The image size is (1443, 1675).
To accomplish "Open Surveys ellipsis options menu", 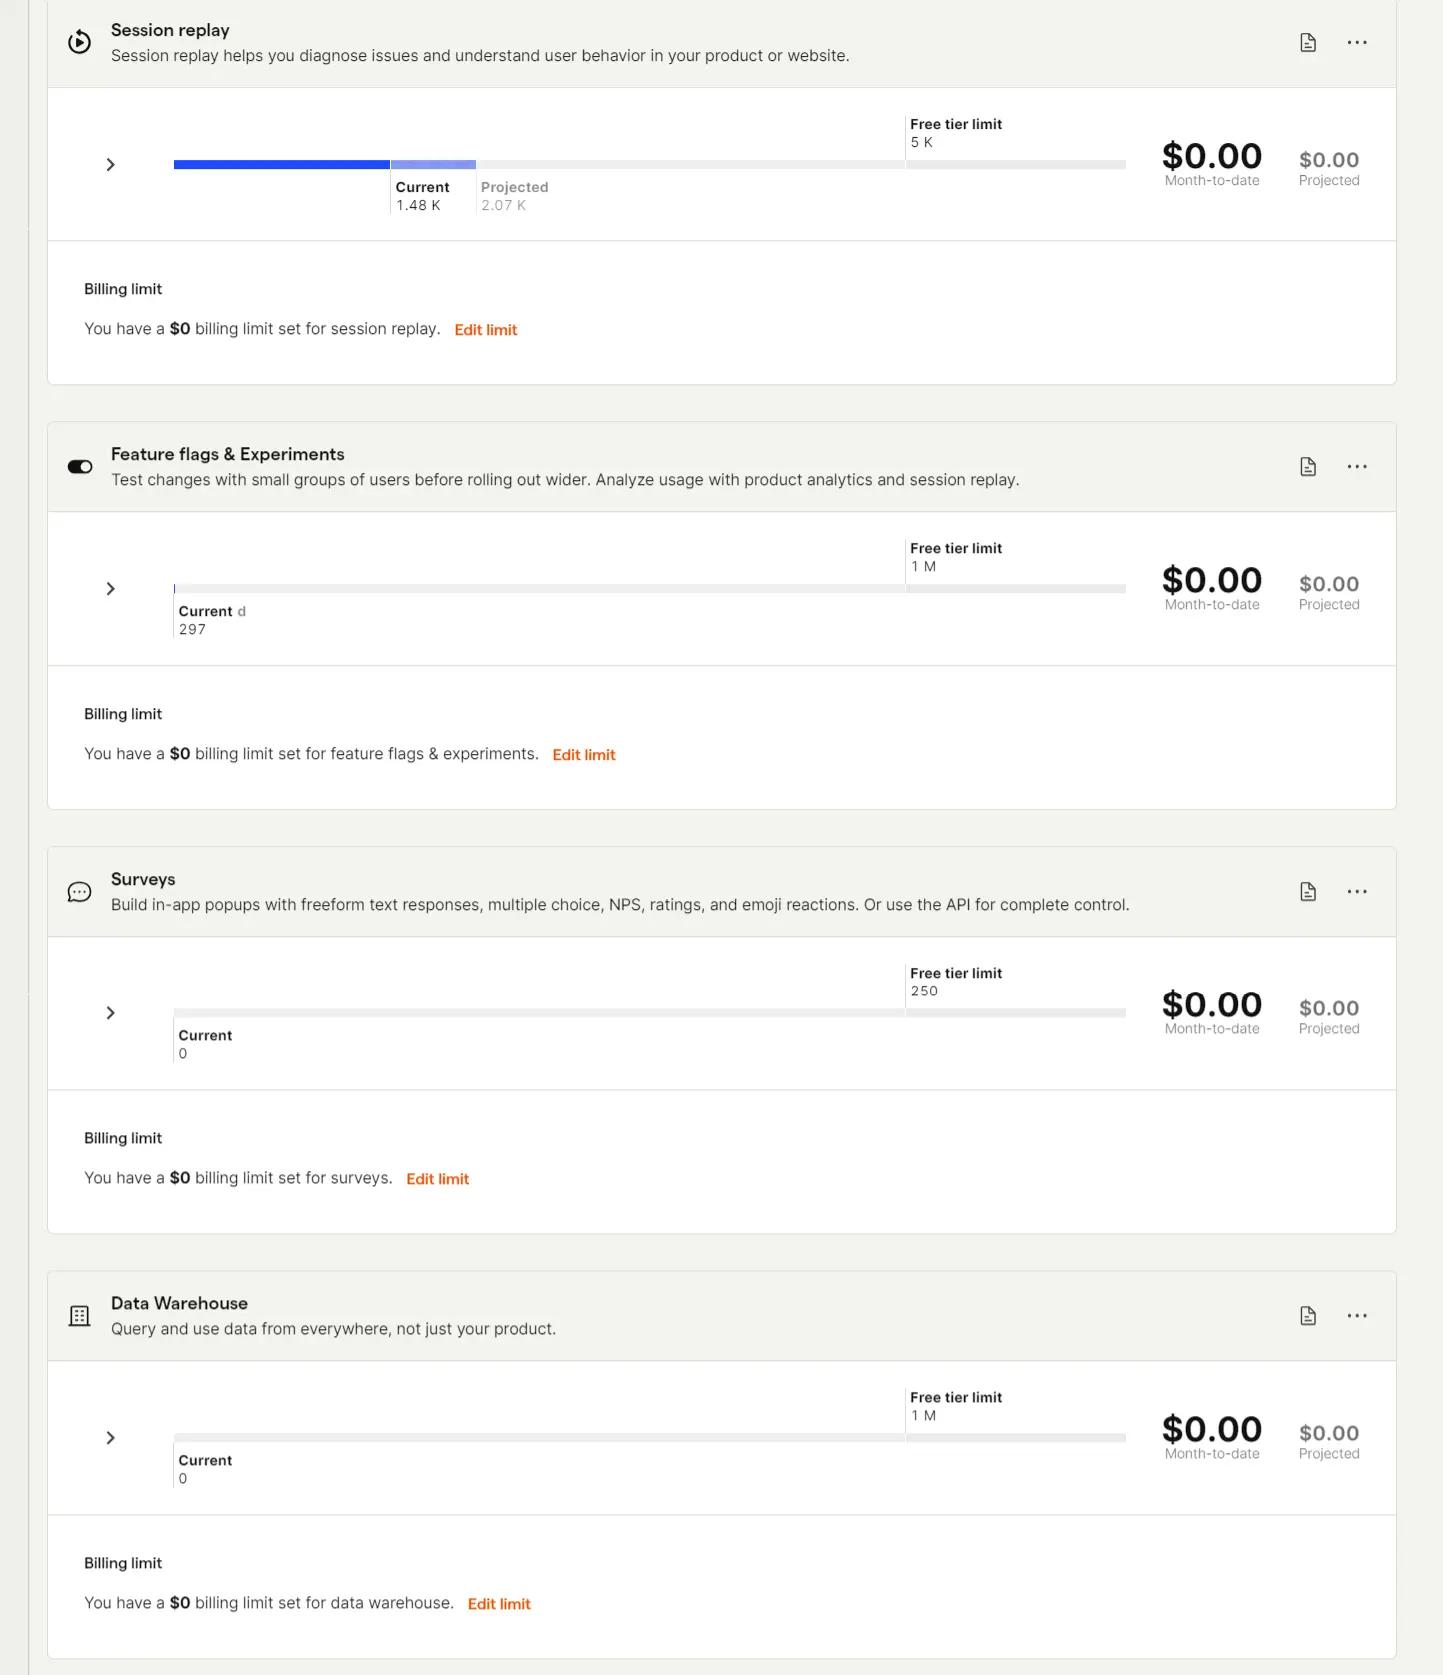I will tap(1357, 892).
